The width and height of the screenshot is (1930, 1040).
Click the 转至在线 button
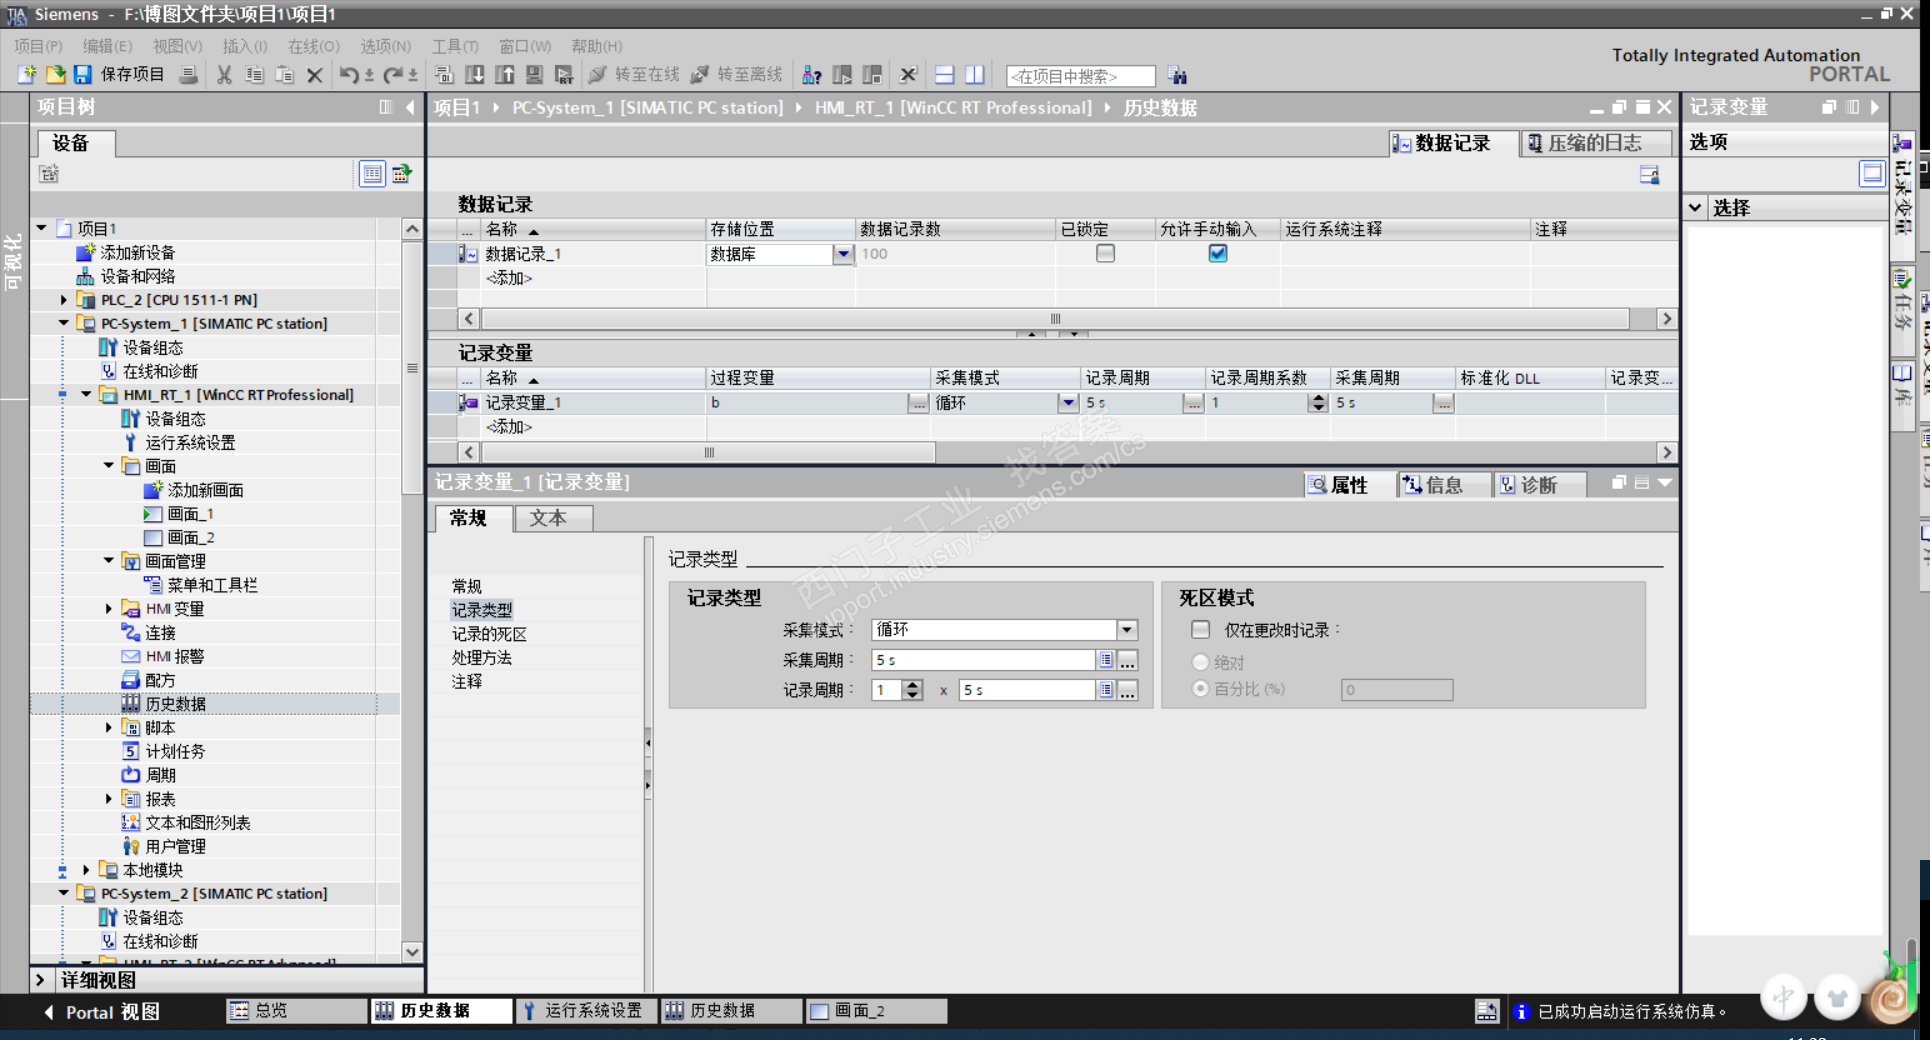pos(634,75)
